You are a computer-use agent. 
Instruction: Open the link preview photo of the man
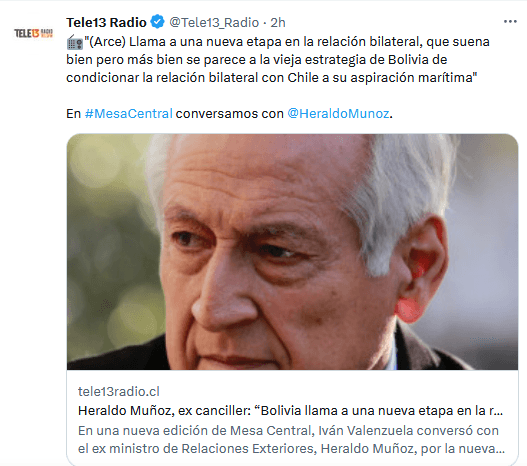coord(292,252)
